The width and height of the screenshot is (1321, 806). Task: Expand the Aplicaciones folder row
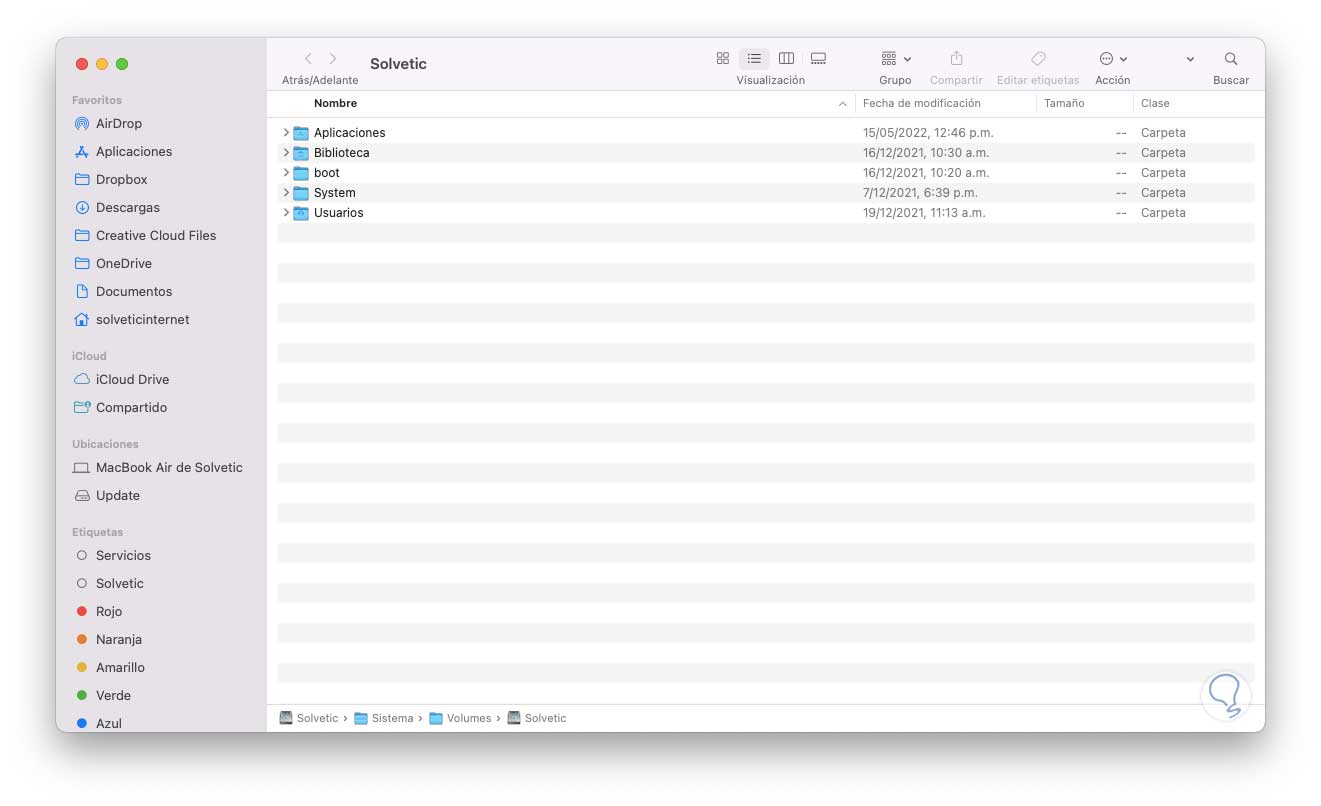point(286,132)
